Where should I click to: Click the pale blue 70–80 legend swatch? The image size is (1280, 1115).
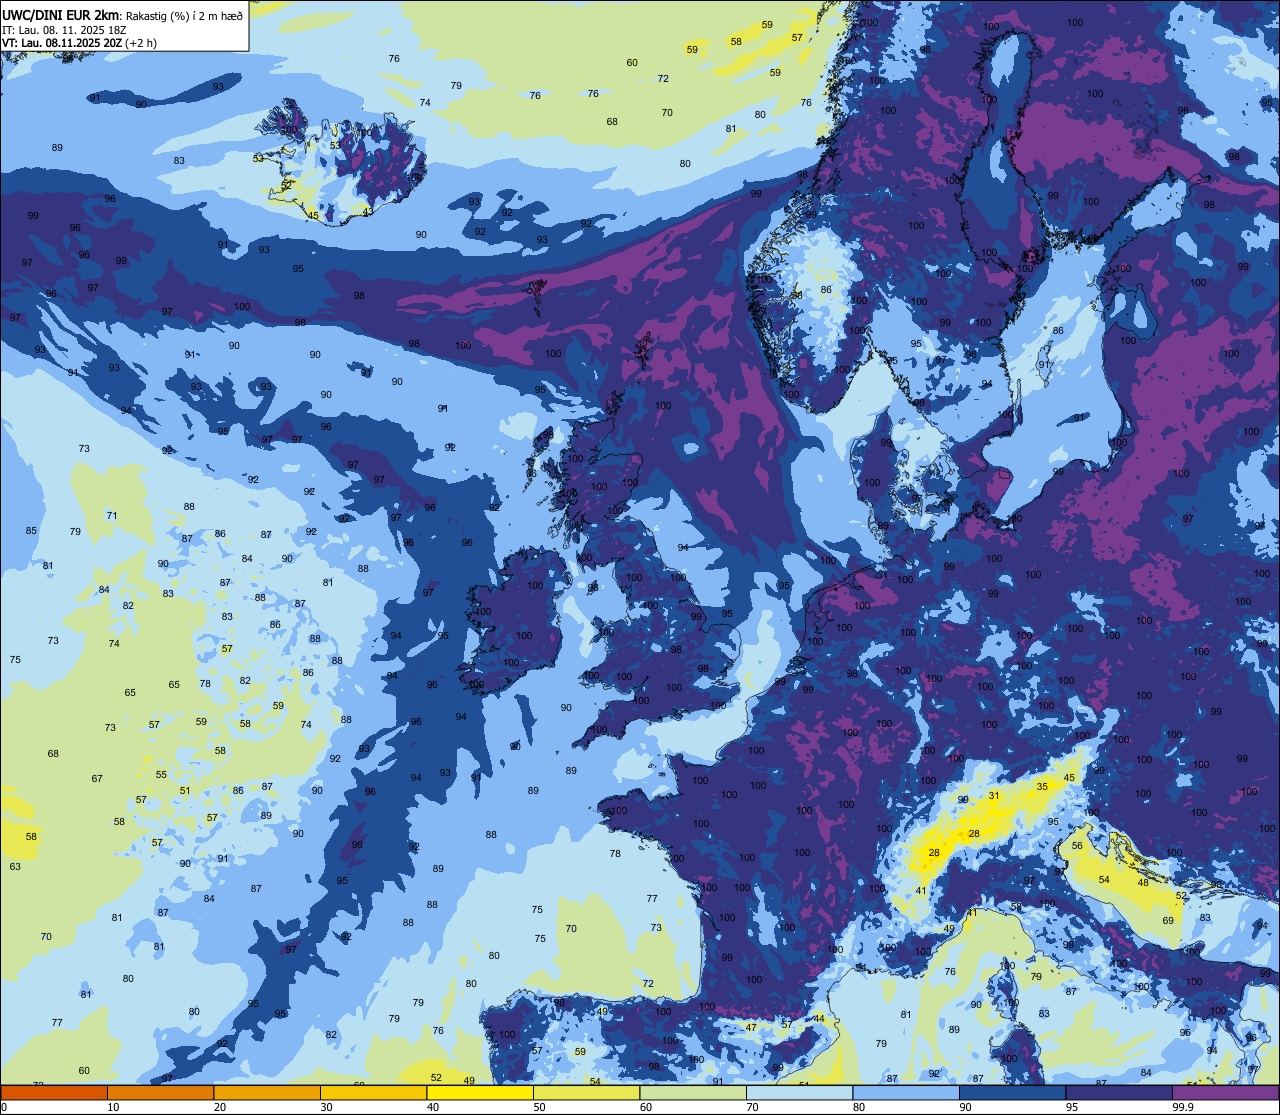coord(799,1092)
